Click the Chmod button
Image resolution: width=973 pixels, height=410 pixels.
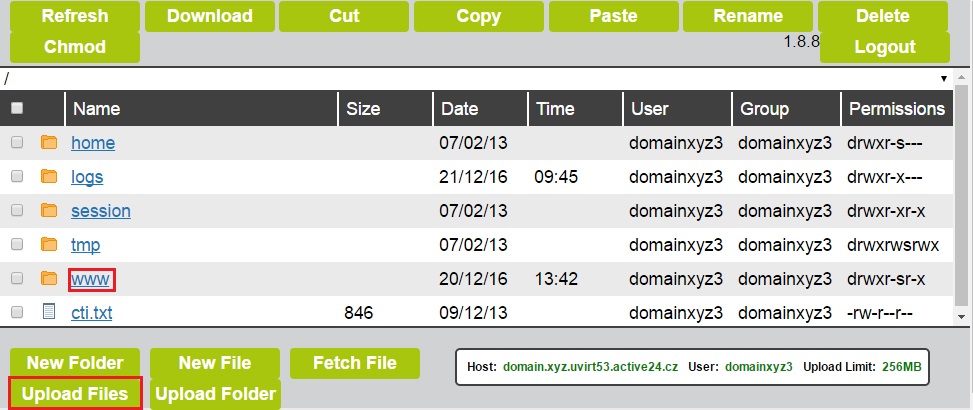pos(74,47)
